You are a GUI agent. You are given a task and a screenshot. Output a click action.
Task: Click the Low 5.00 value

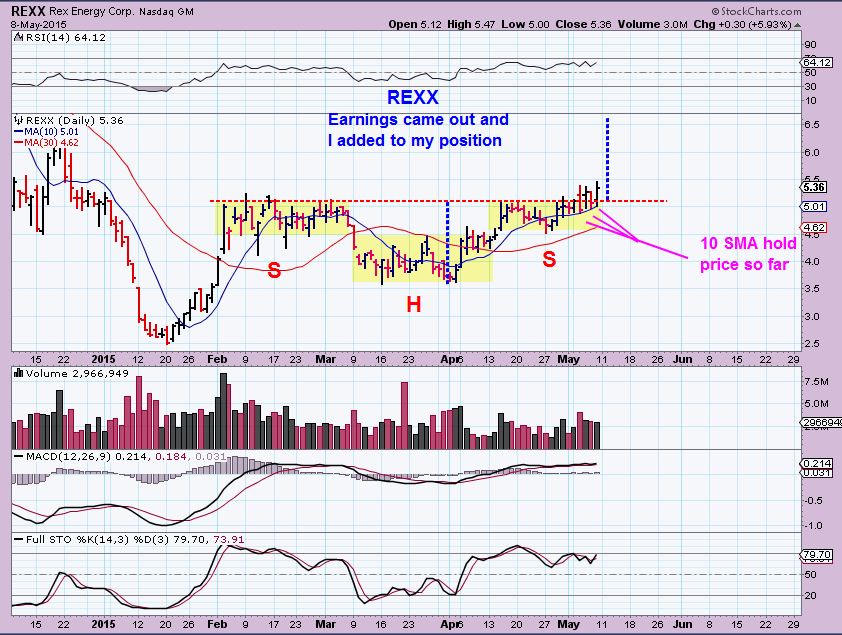coord(525,24)
